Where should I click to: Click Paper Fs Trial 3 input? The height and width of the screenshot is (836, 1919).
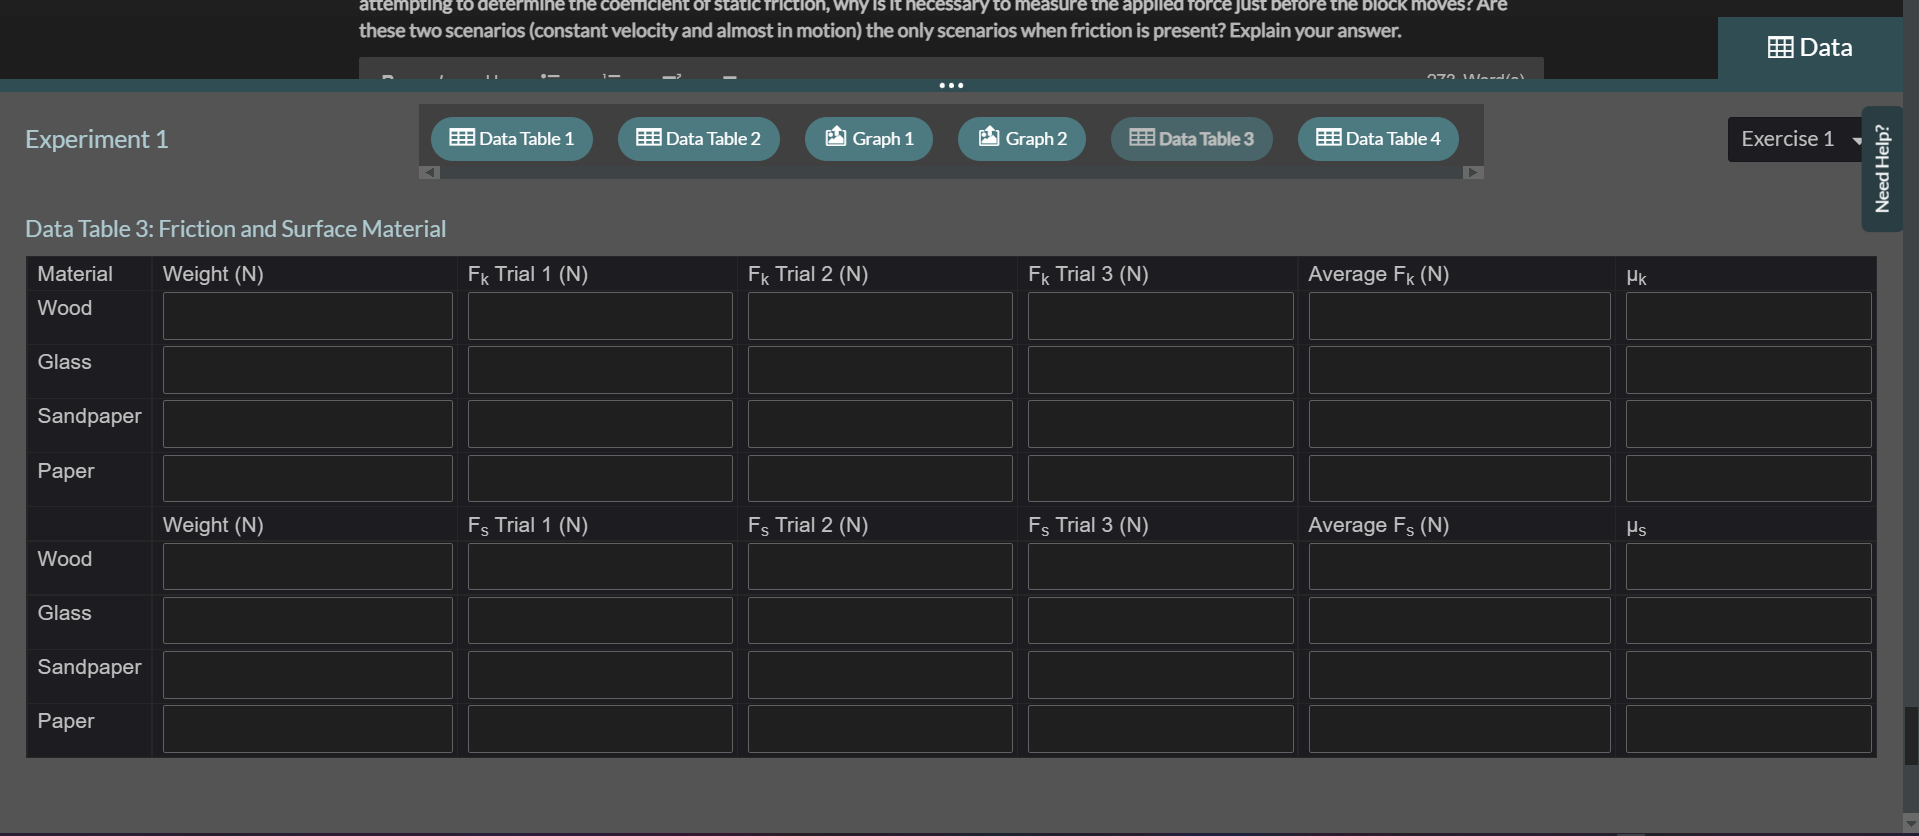[x=1161, y=729]
